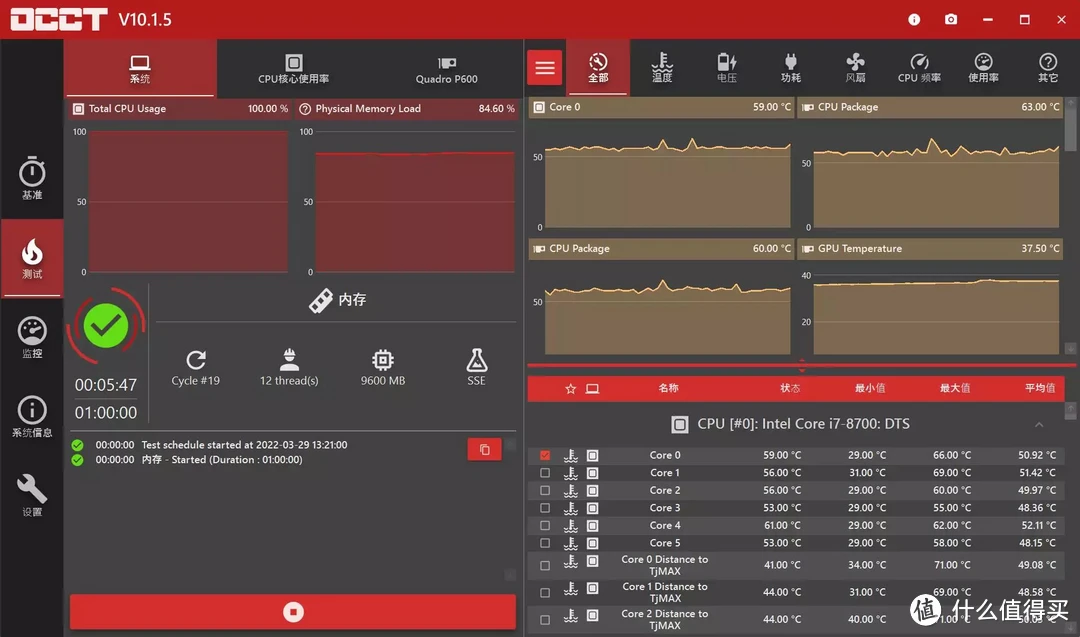Click the info icon in title bar

click(x=914, y=19)
